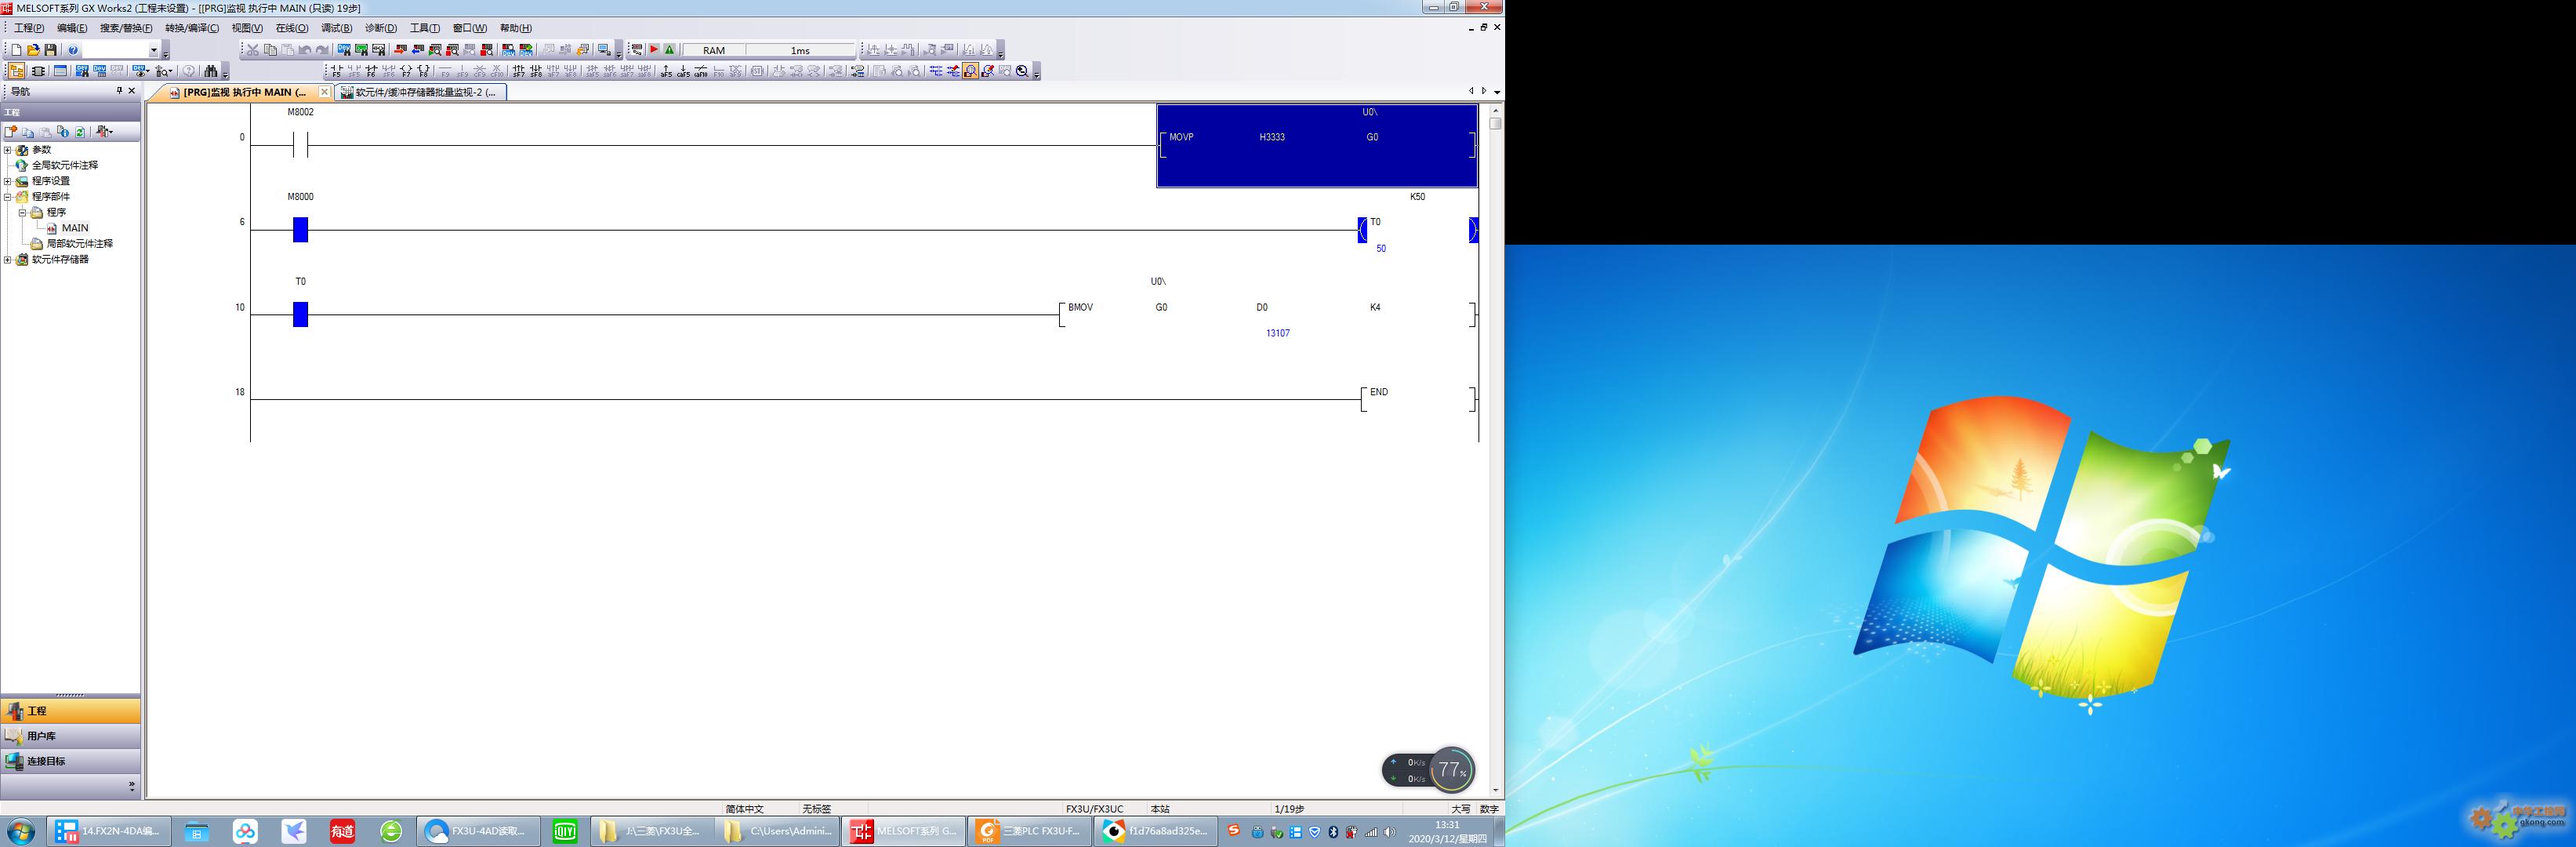Open the GX Works2 help icon
Viewport: 2576px width, 847px height.
[73, 50]
